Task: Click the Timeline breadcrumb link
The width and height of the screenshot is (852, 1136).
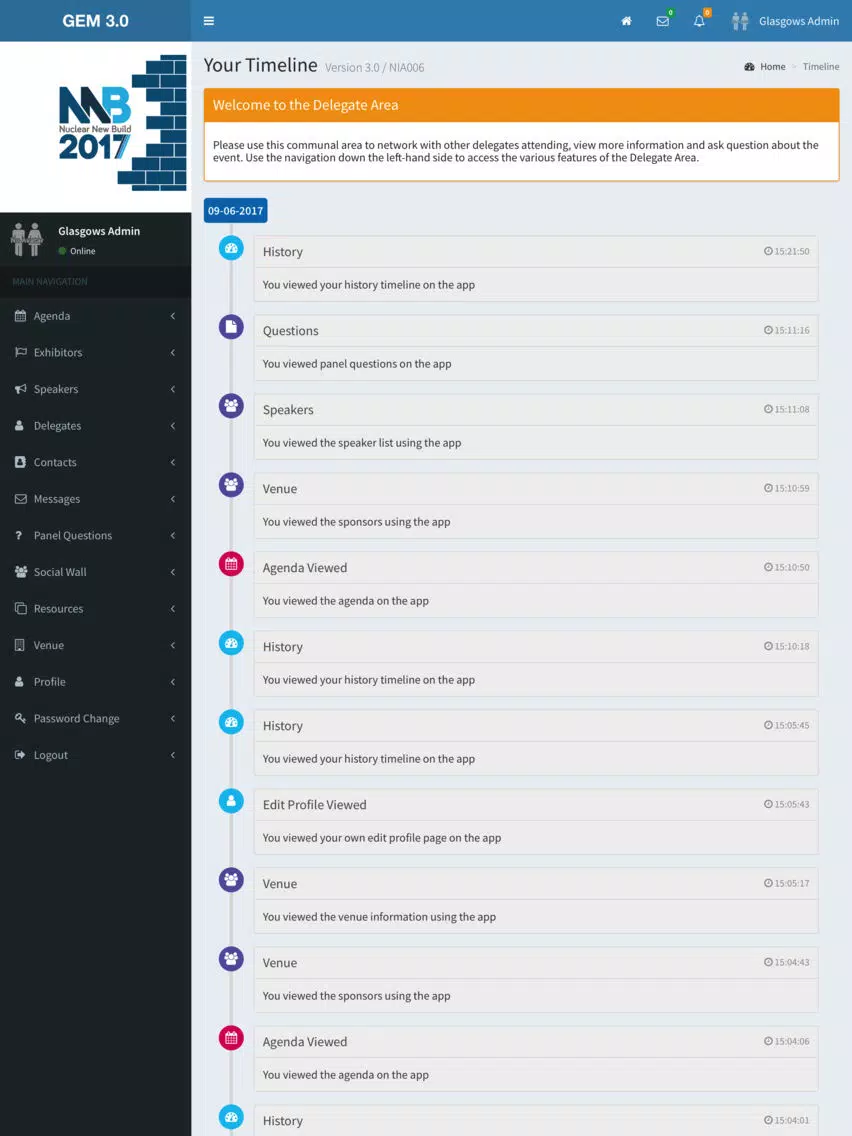Action: pos(821,67)
